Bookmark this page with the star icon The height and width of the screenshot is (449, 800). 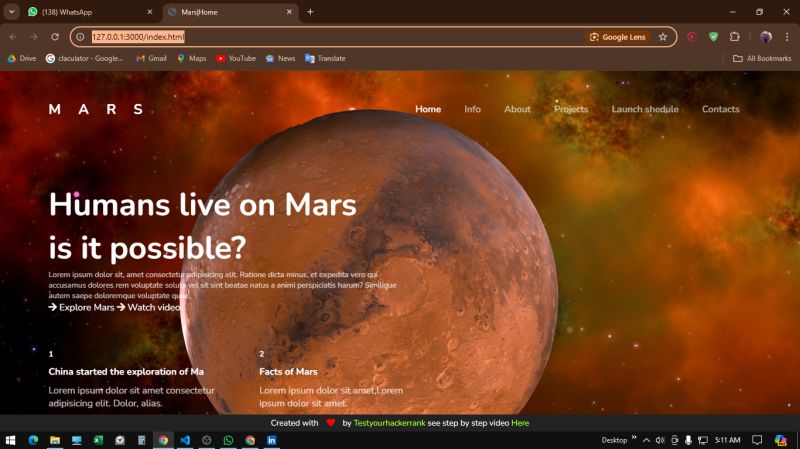(x=663, y=37)
